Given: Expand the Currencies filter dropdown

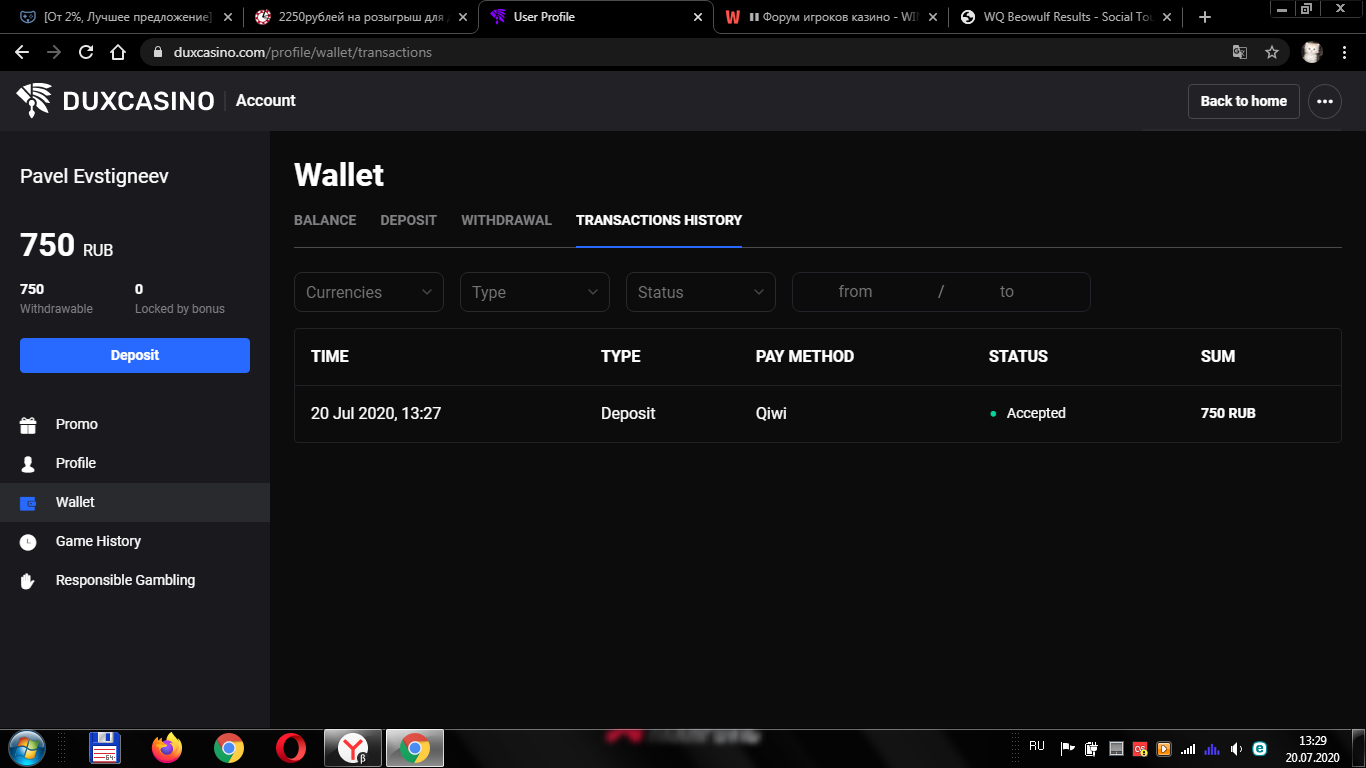Looking at the screenshot, I should pos(368,292).
